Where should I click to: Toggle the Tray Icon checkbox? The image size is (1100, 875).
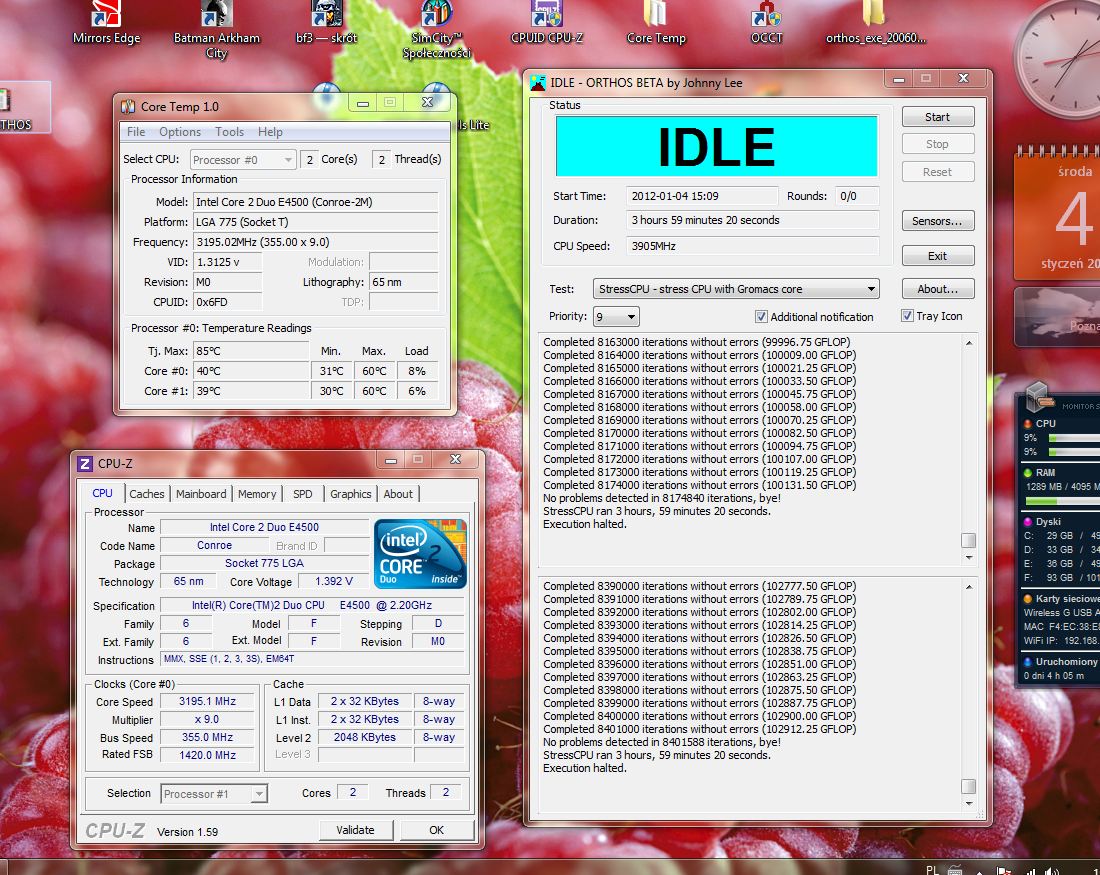[907, 316]
